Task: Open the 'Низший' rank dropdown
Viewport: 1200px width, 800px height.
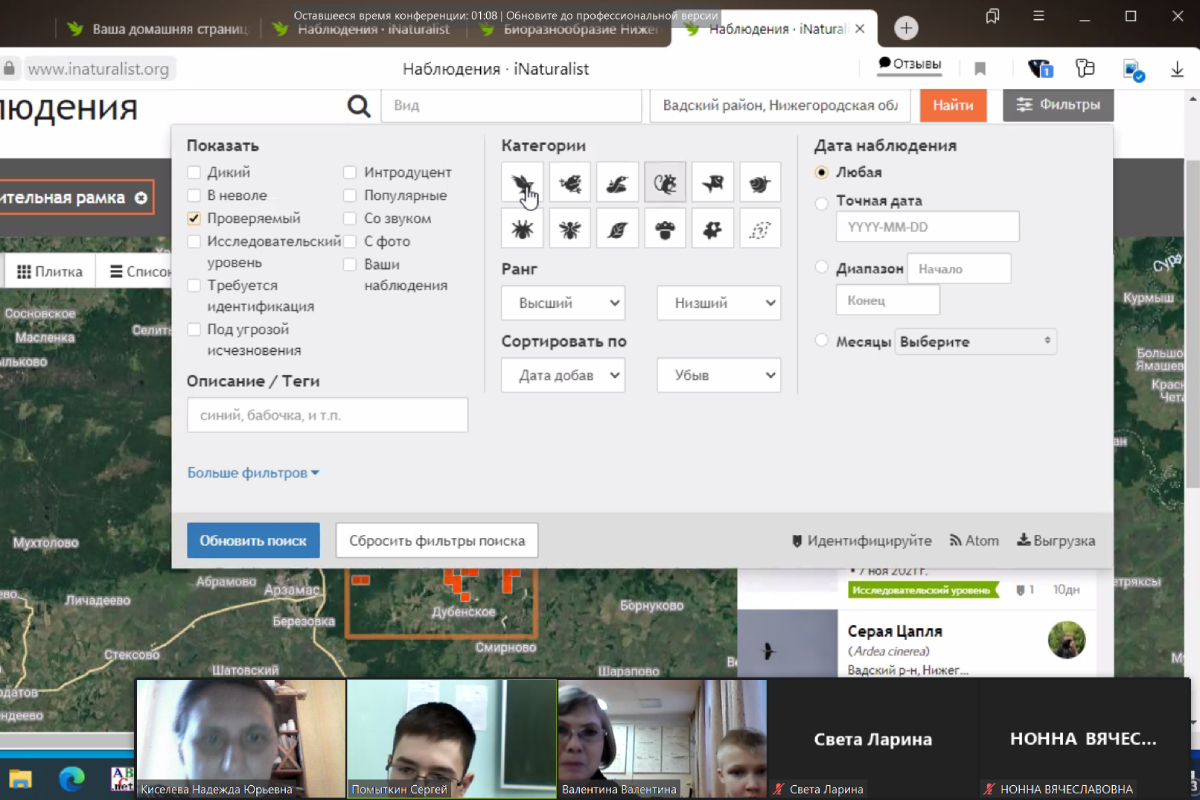Action: click(719, 303)
